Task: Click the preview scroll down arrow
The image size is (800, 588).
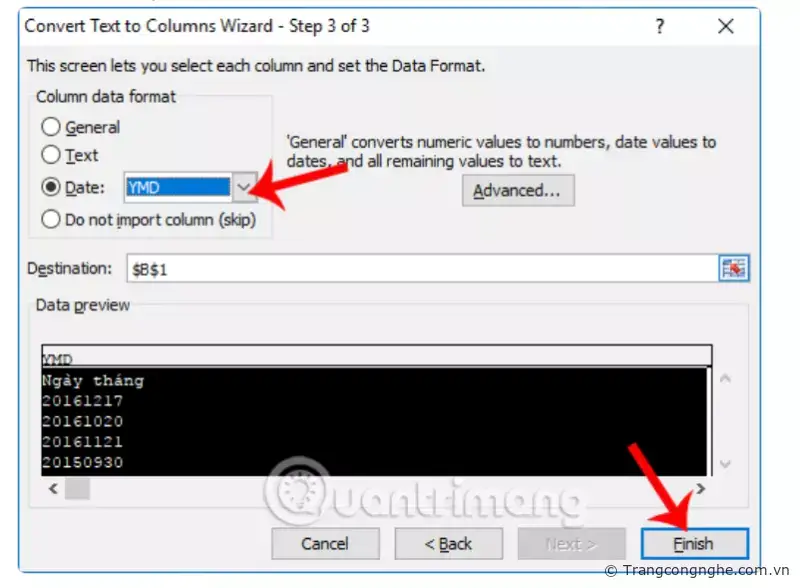Action: pyautogui.click(x=725, y=464)
